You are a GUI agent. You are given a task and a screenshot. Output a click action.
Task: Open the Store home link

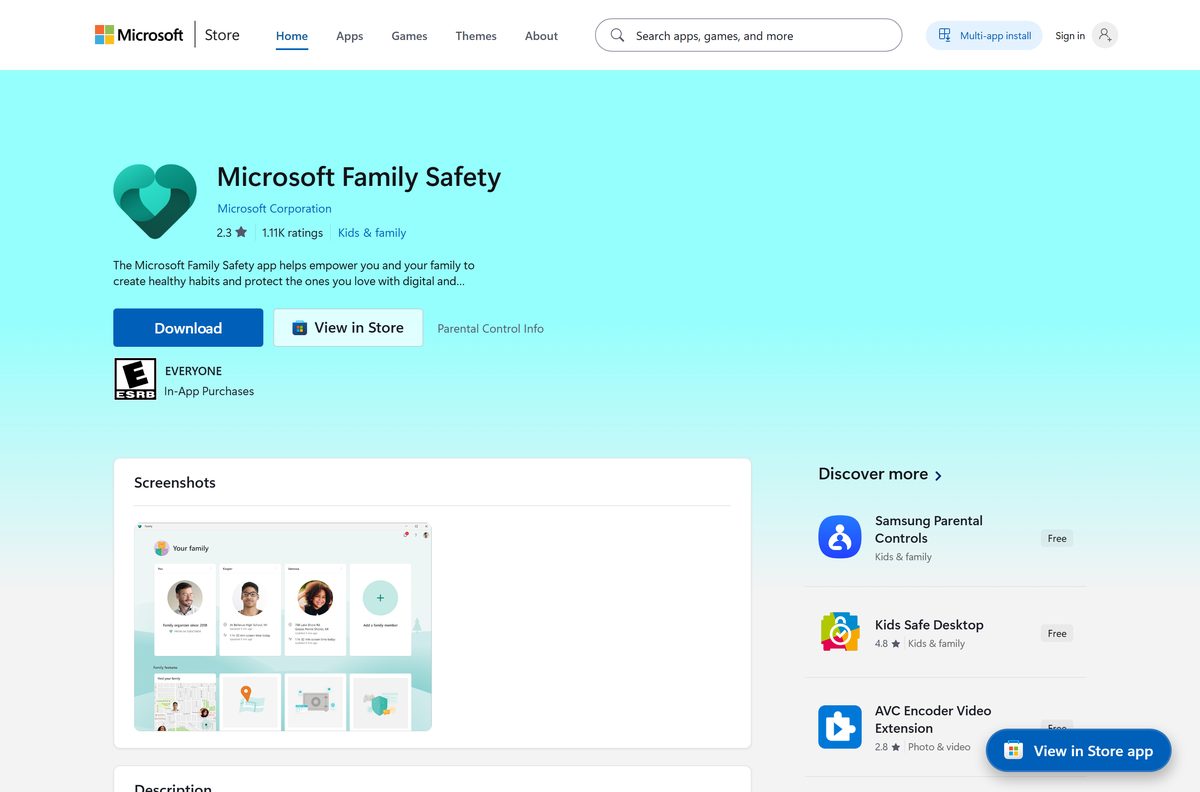click(222, 35)
